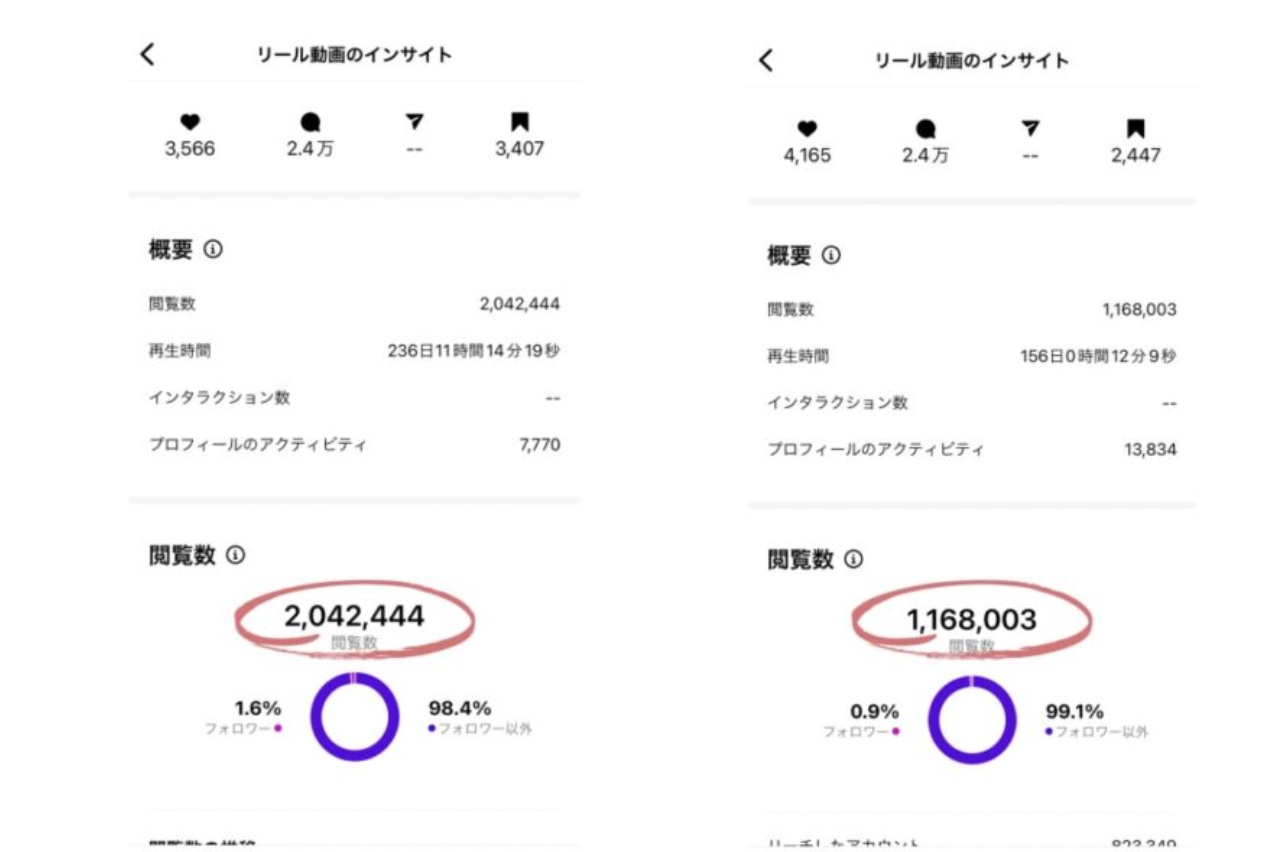The image size is (1268, 852).
Task: Tap the bookmark icon above 2,447
Action: 1135,128
